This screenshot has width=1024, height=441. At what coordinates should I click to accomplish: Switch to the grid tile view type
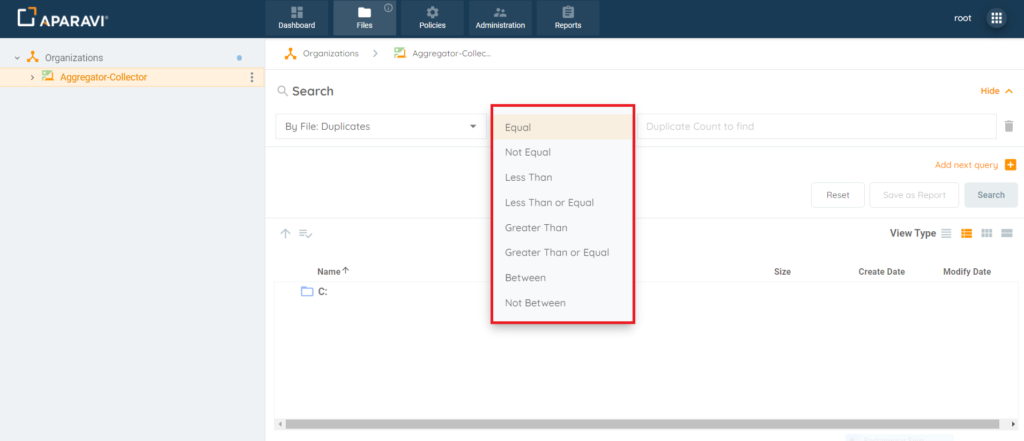987,233
